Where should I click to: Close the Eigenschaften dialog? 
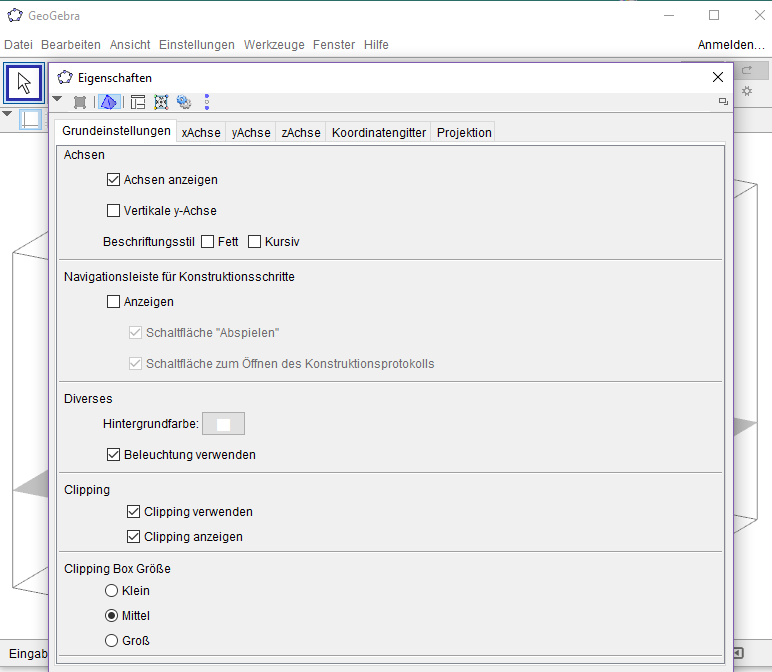[718, 77]
